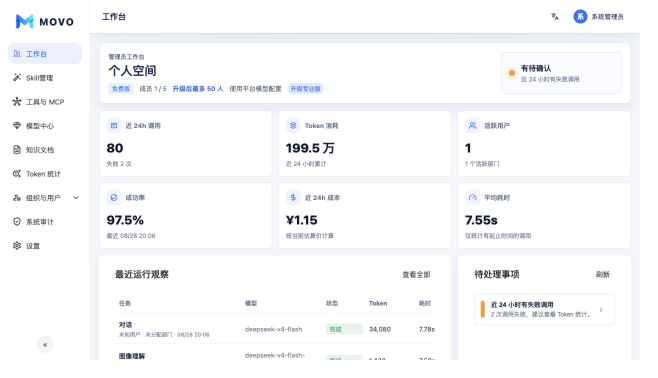Click the 系统审计 shield icon
The image size is (658, 378).
coord(17,222)
